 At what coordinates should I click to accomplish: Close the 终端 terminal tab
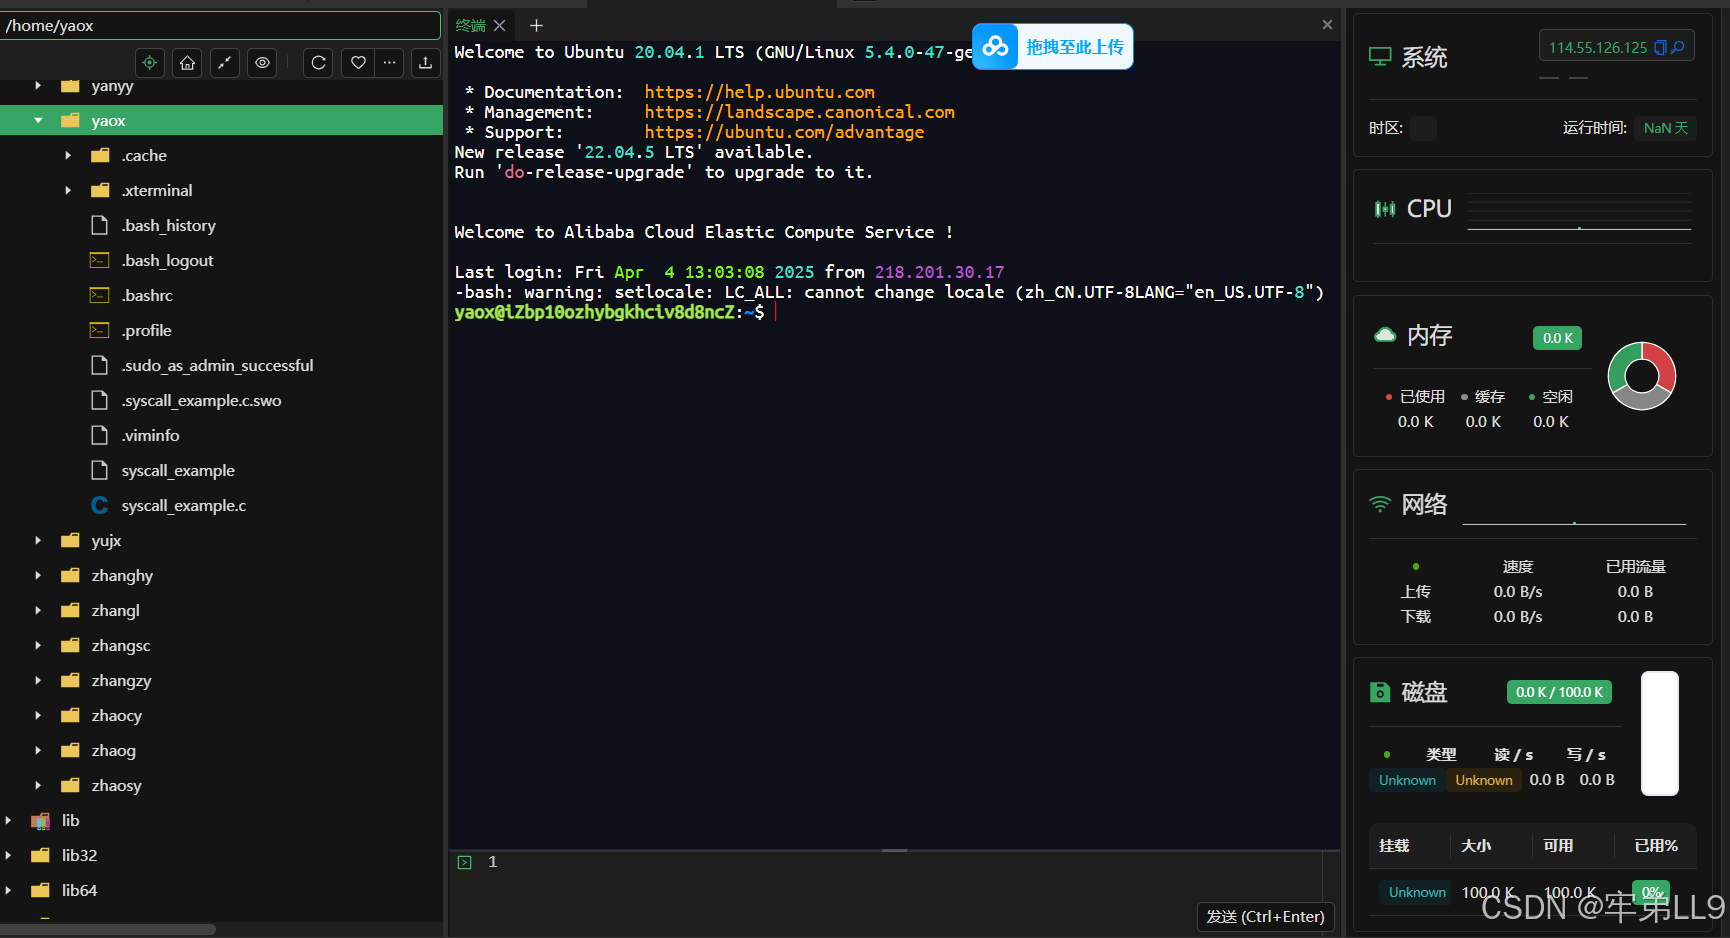[x=500, y=25]
